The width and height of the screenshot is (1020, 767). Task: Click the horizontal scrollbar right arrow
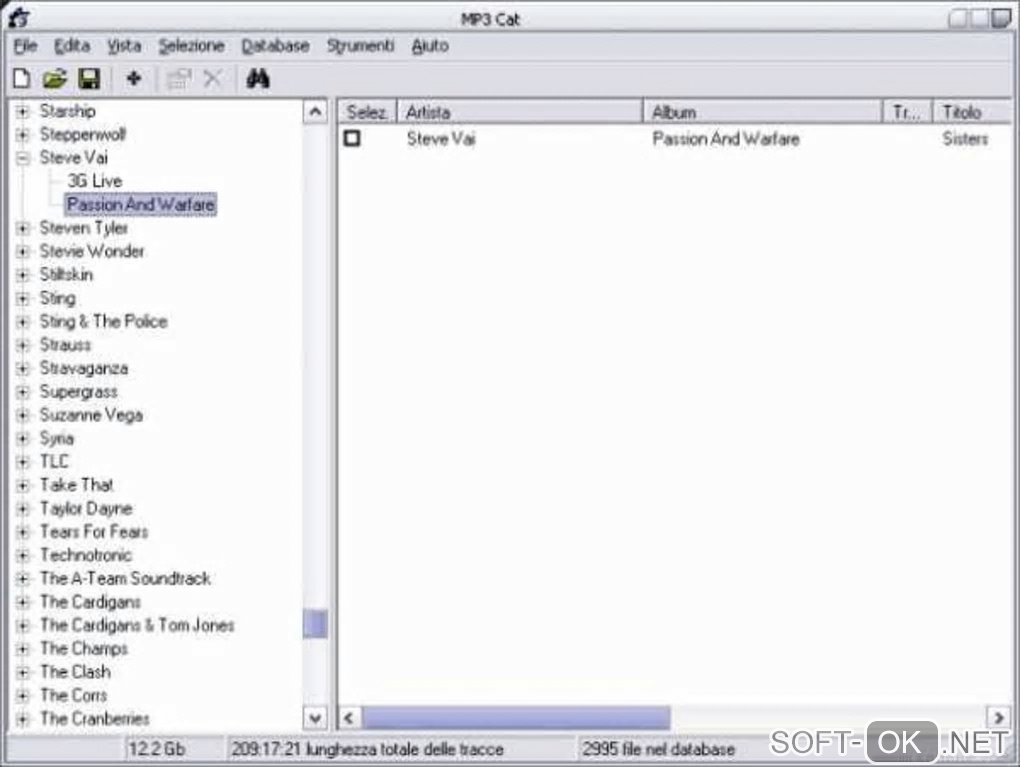(x=999, y=718)
